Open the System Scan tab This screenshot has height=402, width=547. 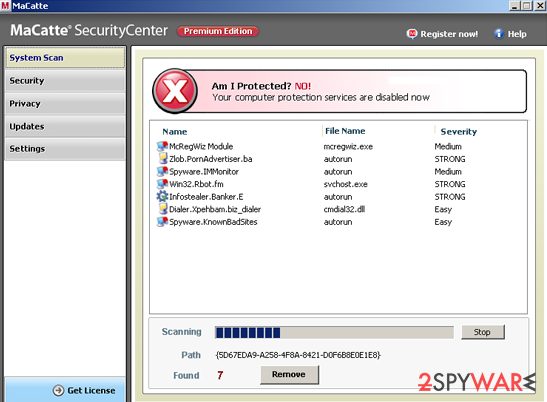65,58
